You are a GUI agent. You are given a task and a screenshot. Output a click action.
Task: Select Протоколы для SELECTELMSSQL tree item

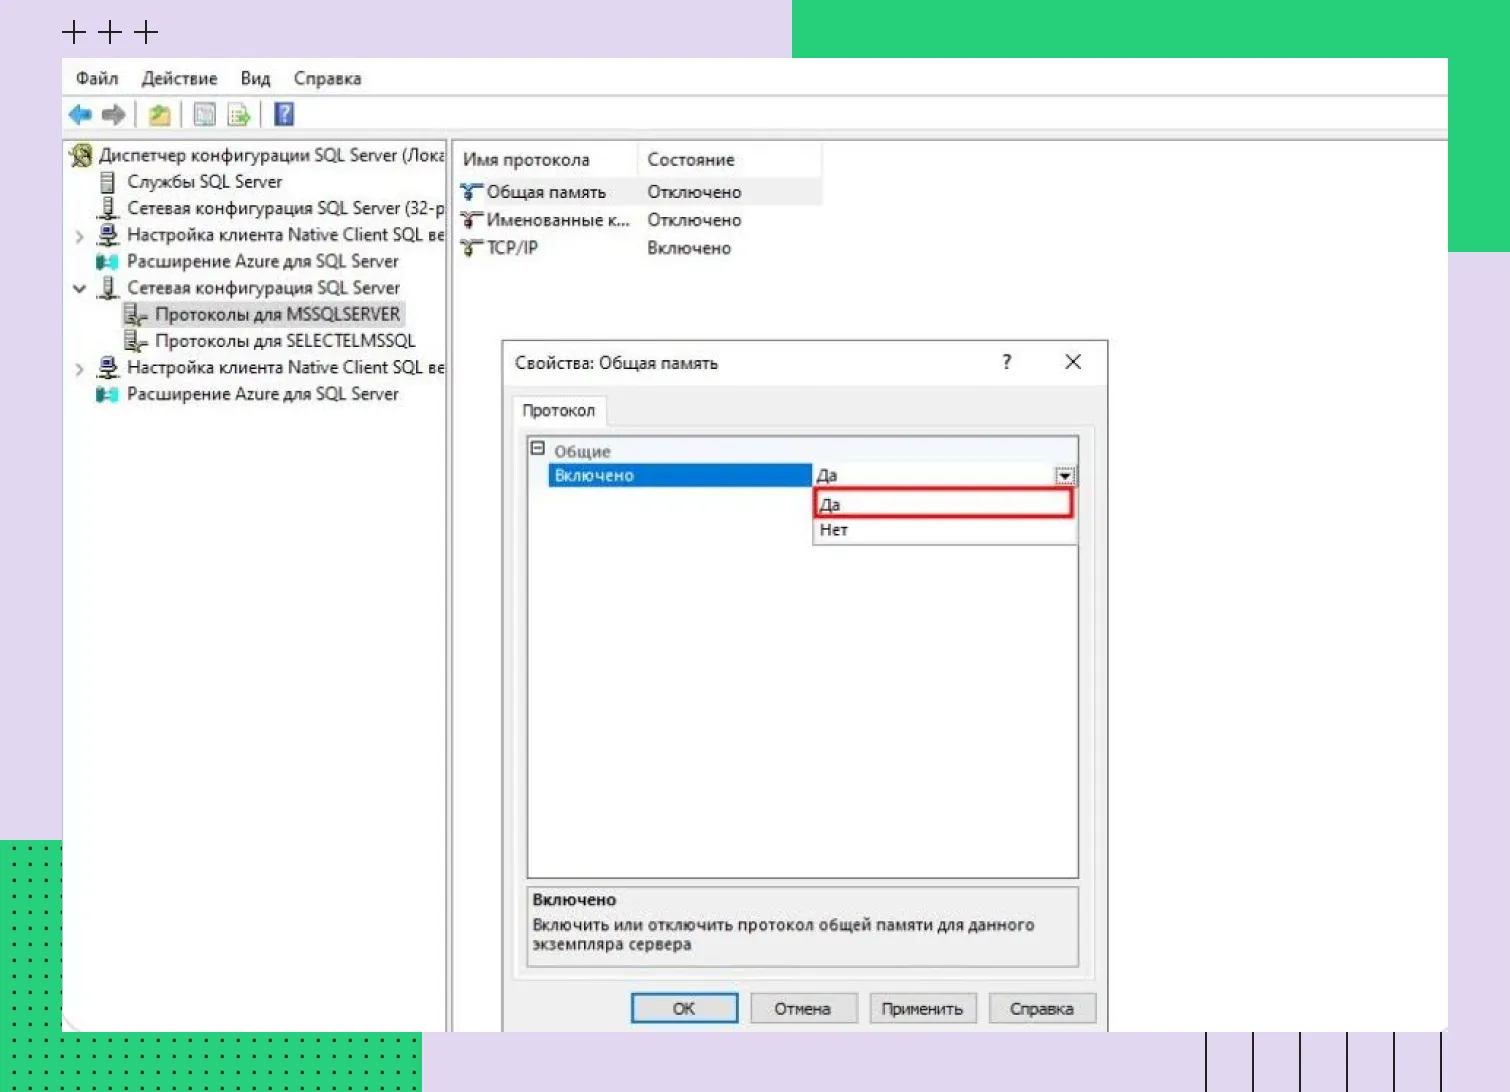click(284, 341)
